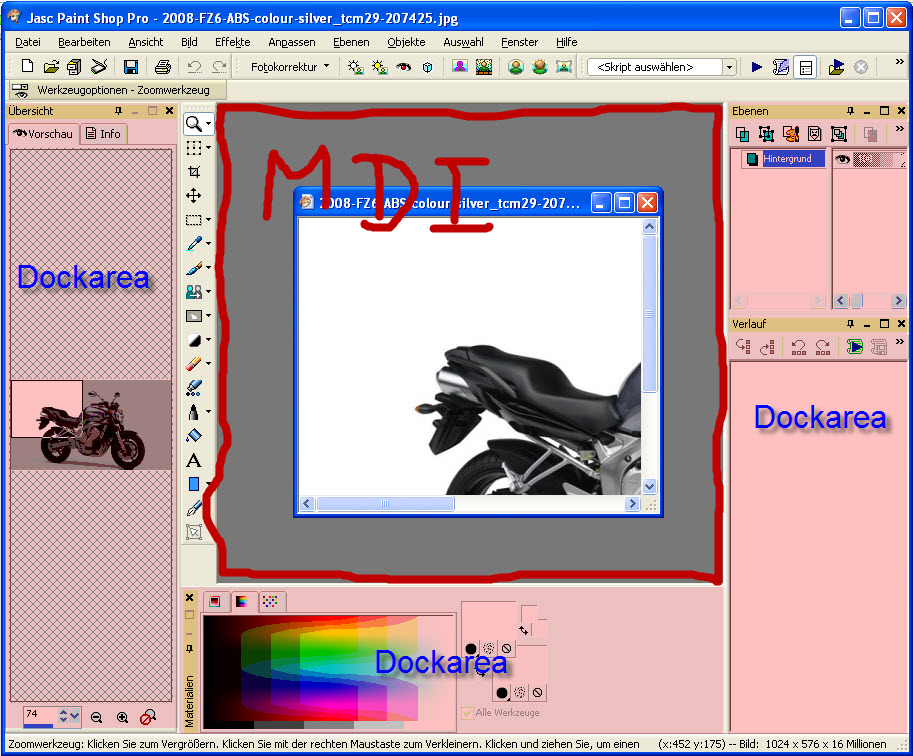Toggle auto-hide pin on Übersicht panel

pos(119,111)
